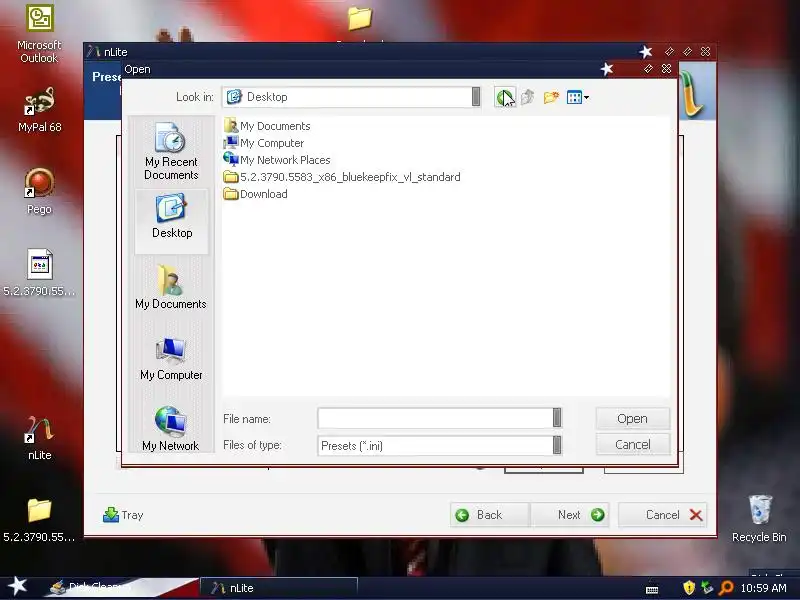The height and width of the screenshot is (600, 800).
Task: Expand the Files of type Presets dropdown
Action: pyautogui.click(x=557, y=445)
